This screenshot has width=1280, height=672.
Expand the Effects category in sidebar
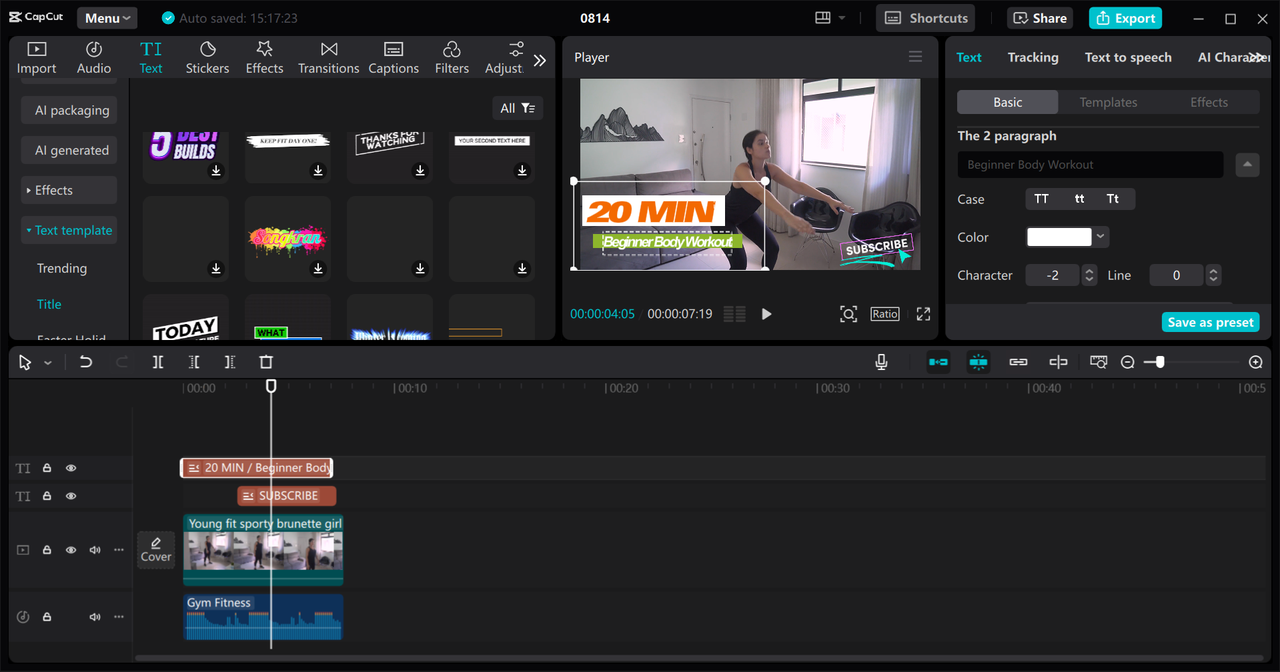point(69,190)
